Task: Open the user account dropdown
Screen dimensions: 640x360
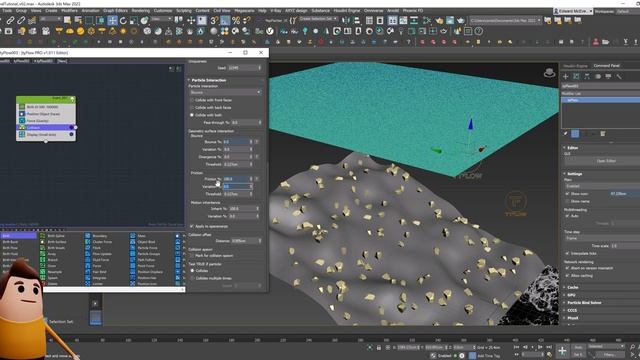Action: point(573,11)
